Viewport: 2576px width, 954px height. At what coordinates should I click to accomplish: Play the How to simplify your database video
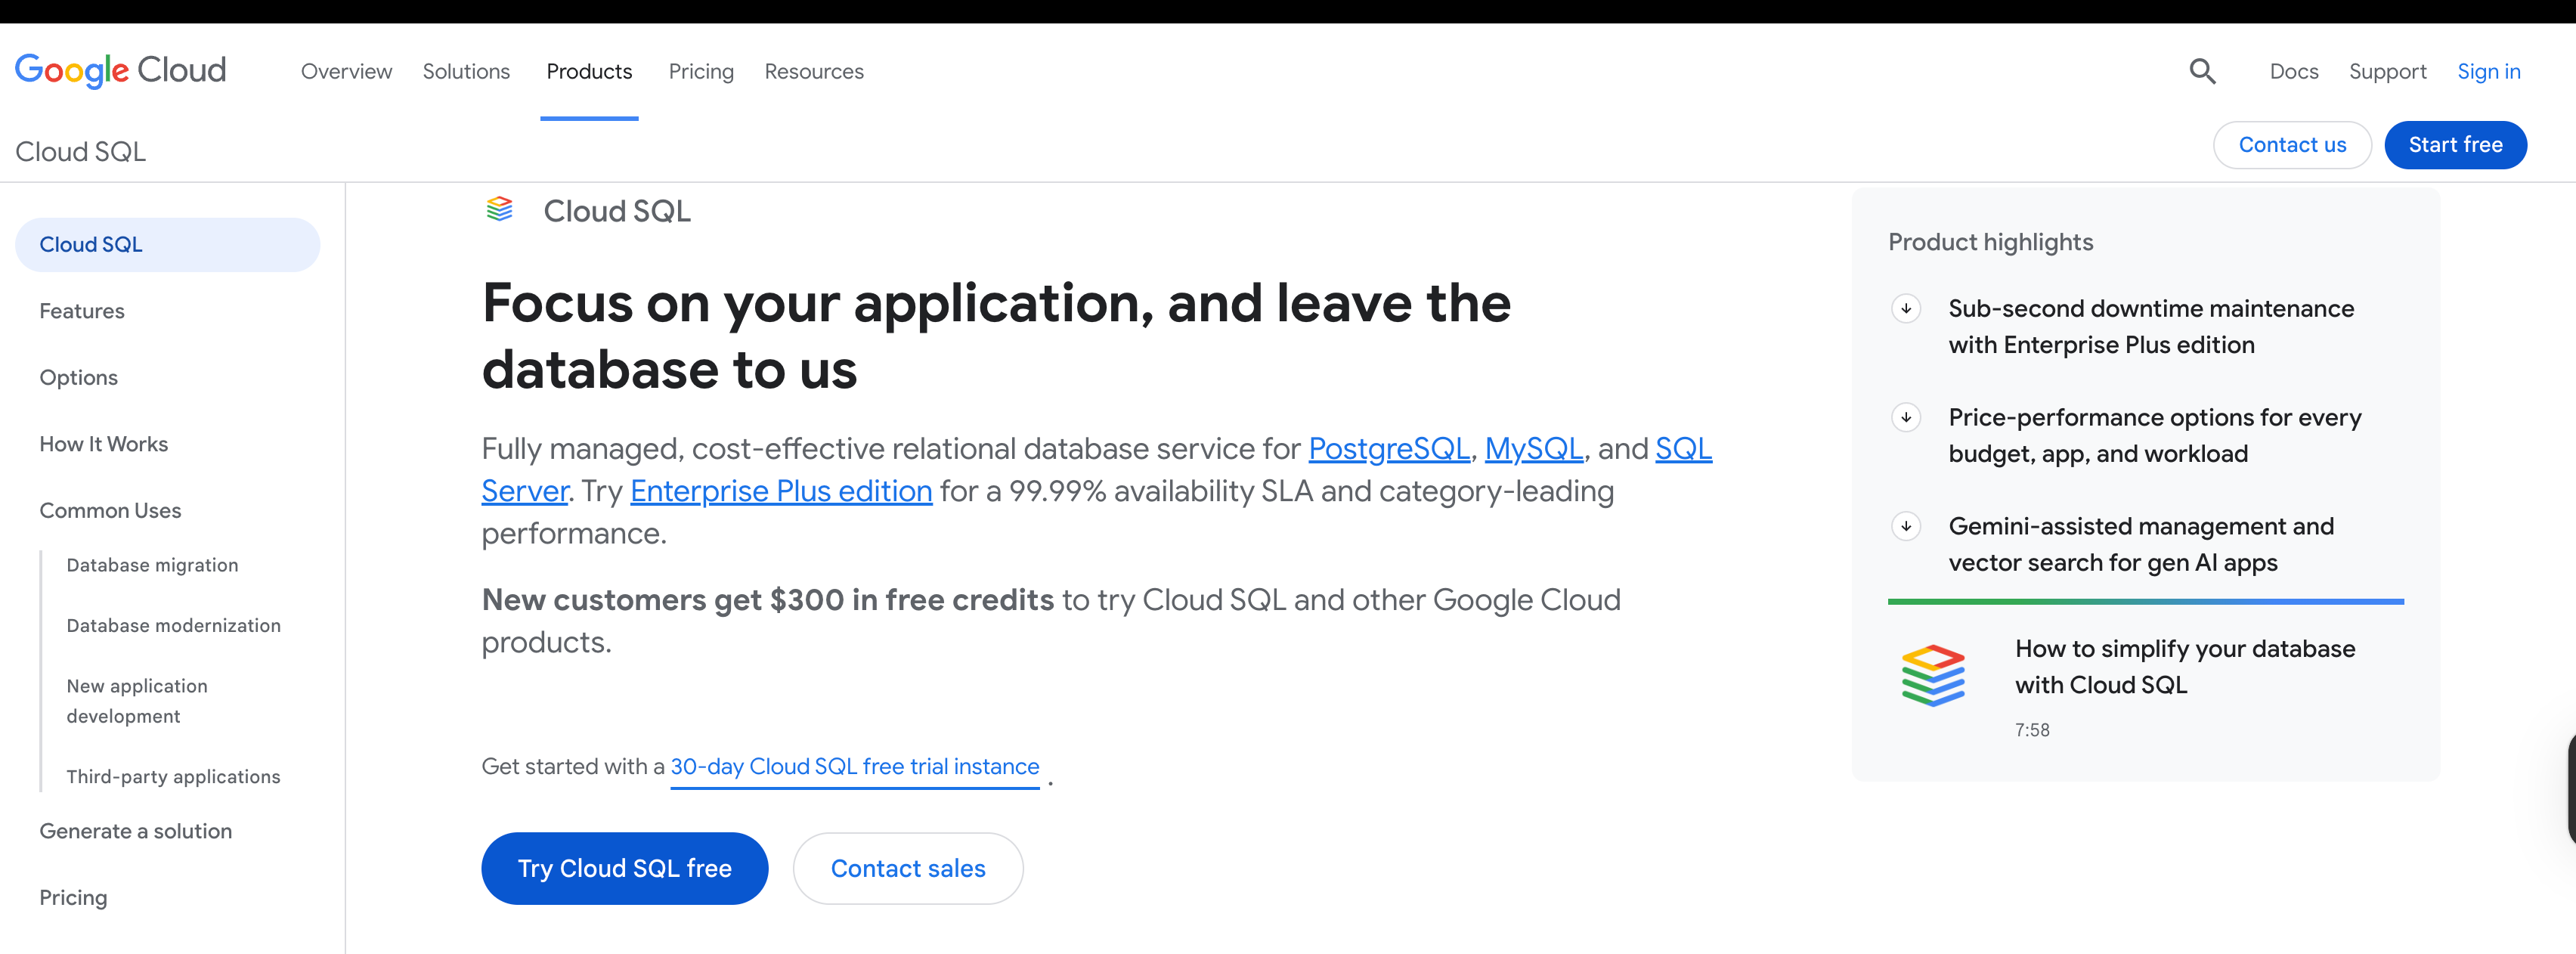[2184, 667]
